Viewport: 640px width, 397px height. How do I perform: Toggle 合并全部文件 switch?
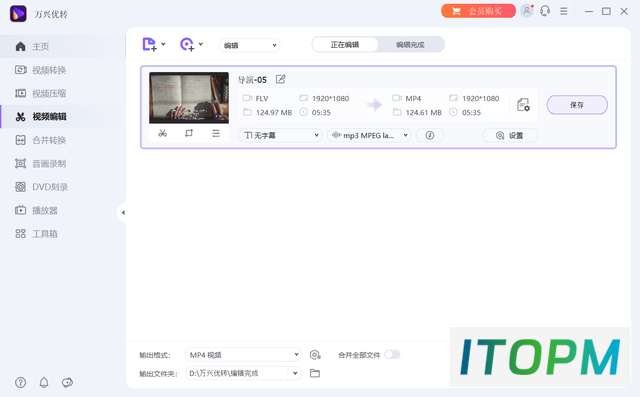point(392,355)
